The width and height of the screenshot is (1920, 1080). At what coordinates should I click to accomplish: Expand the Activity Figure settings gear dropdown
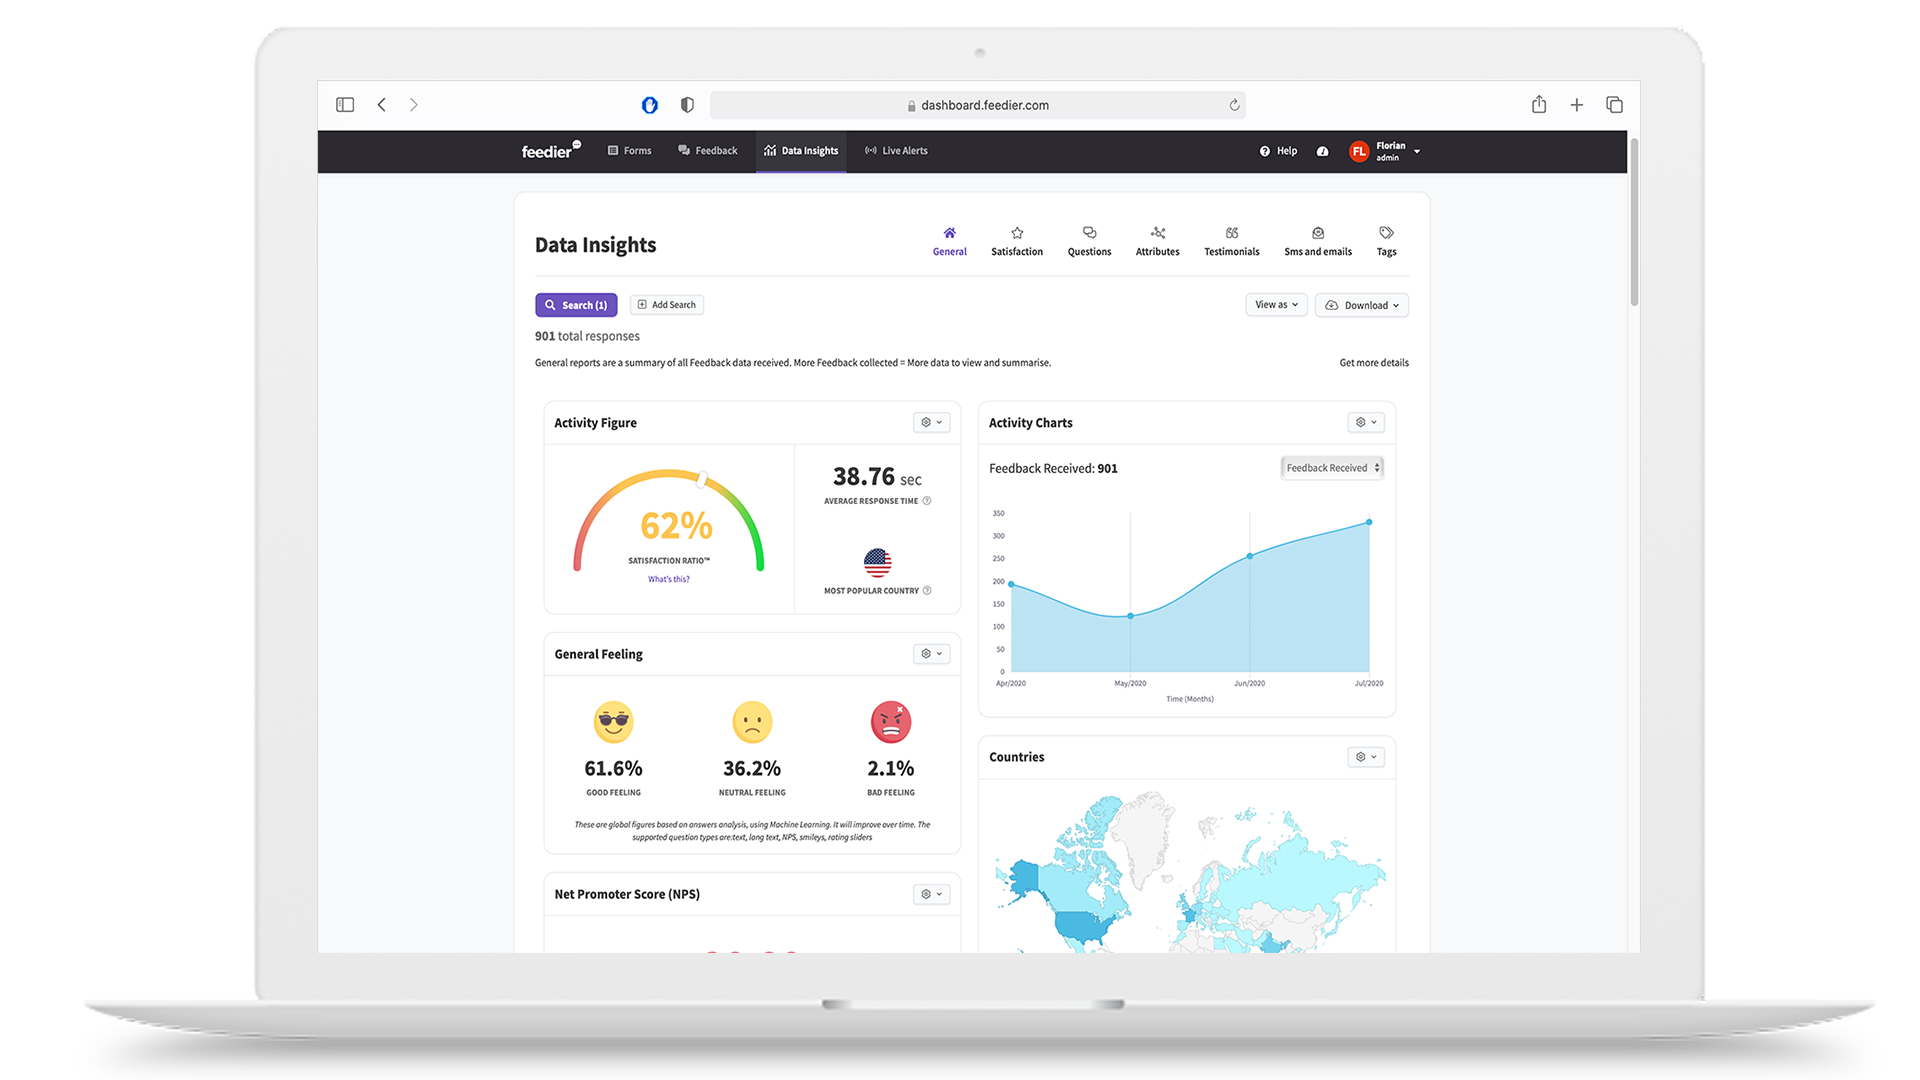[x=931, y=423]
